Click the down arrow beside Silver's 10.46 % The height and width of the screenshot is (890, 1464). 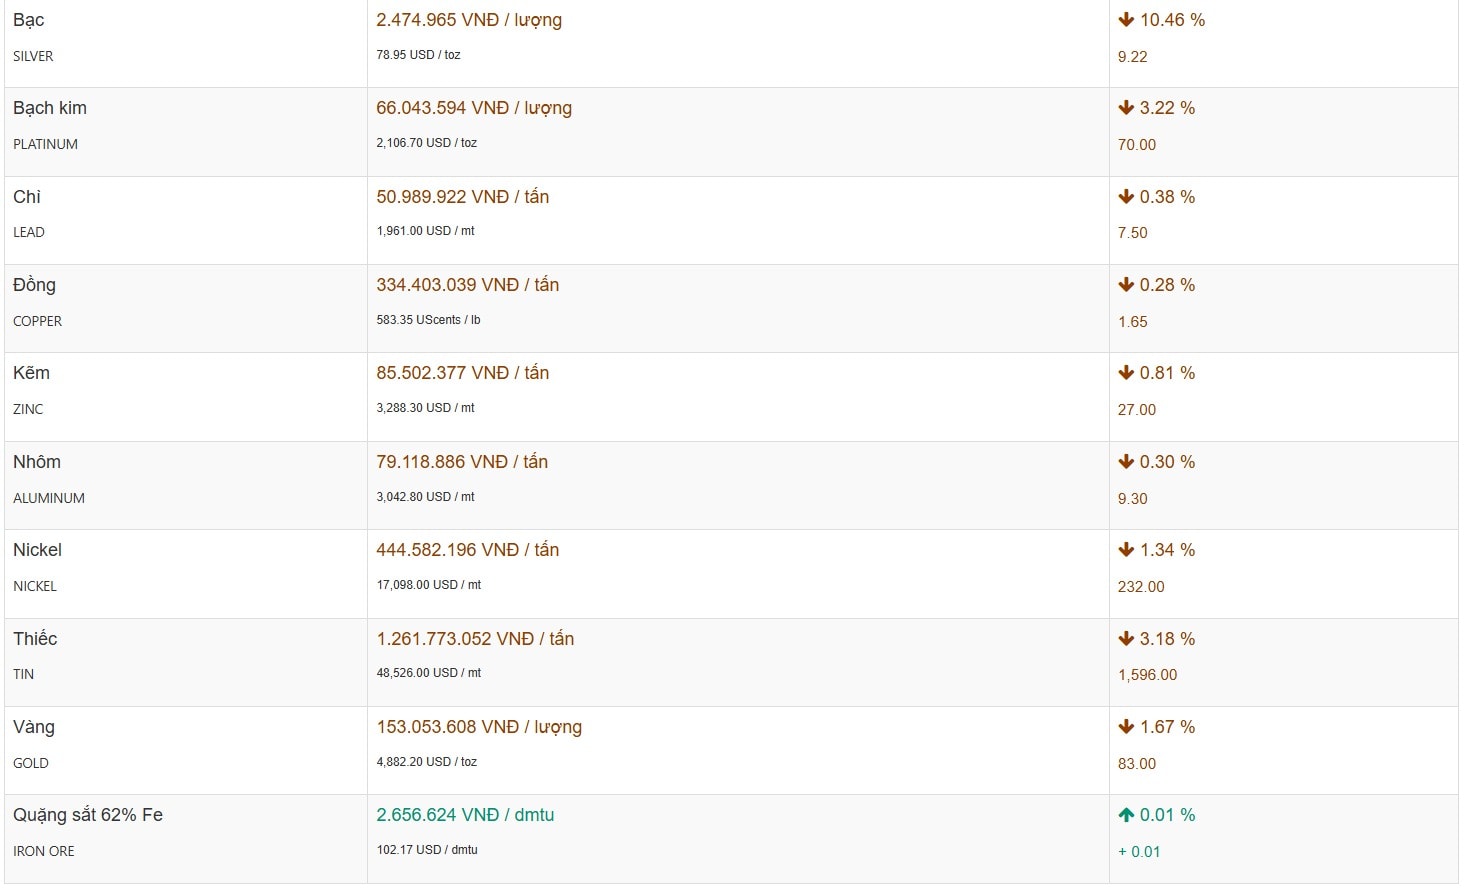click(1126, 20)
